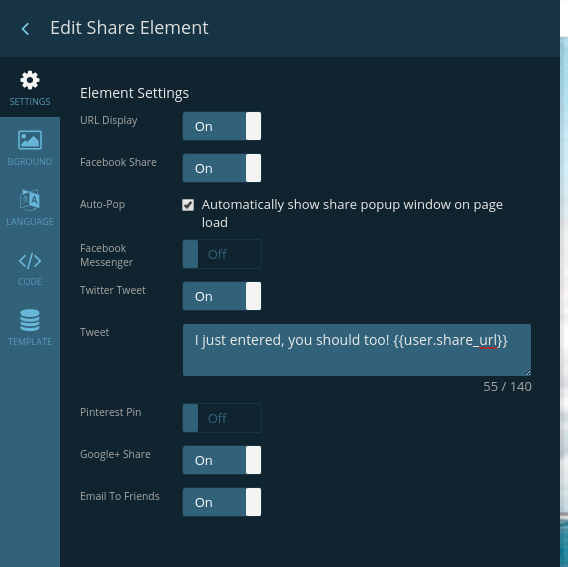Enable the Facebook Messenger switch
This screenshot has height=567, width=568.
tap(222, 254)
